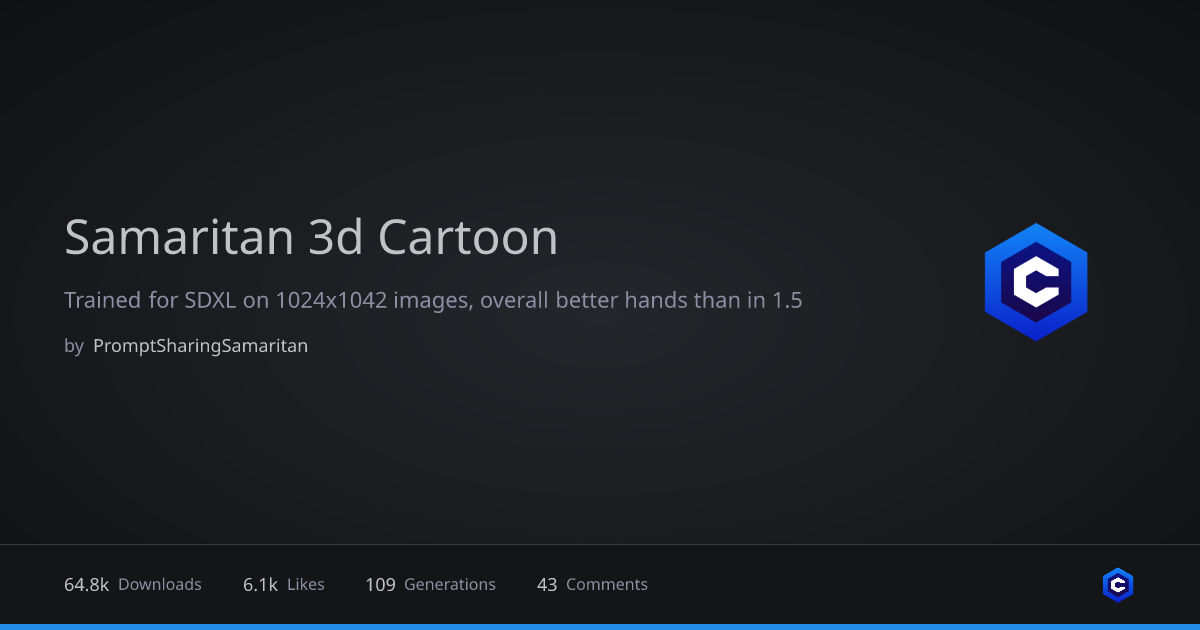The height and width of the screenshot is (630, 1200).
Task: Click the 109 generations count
Action: click(380, 585)
